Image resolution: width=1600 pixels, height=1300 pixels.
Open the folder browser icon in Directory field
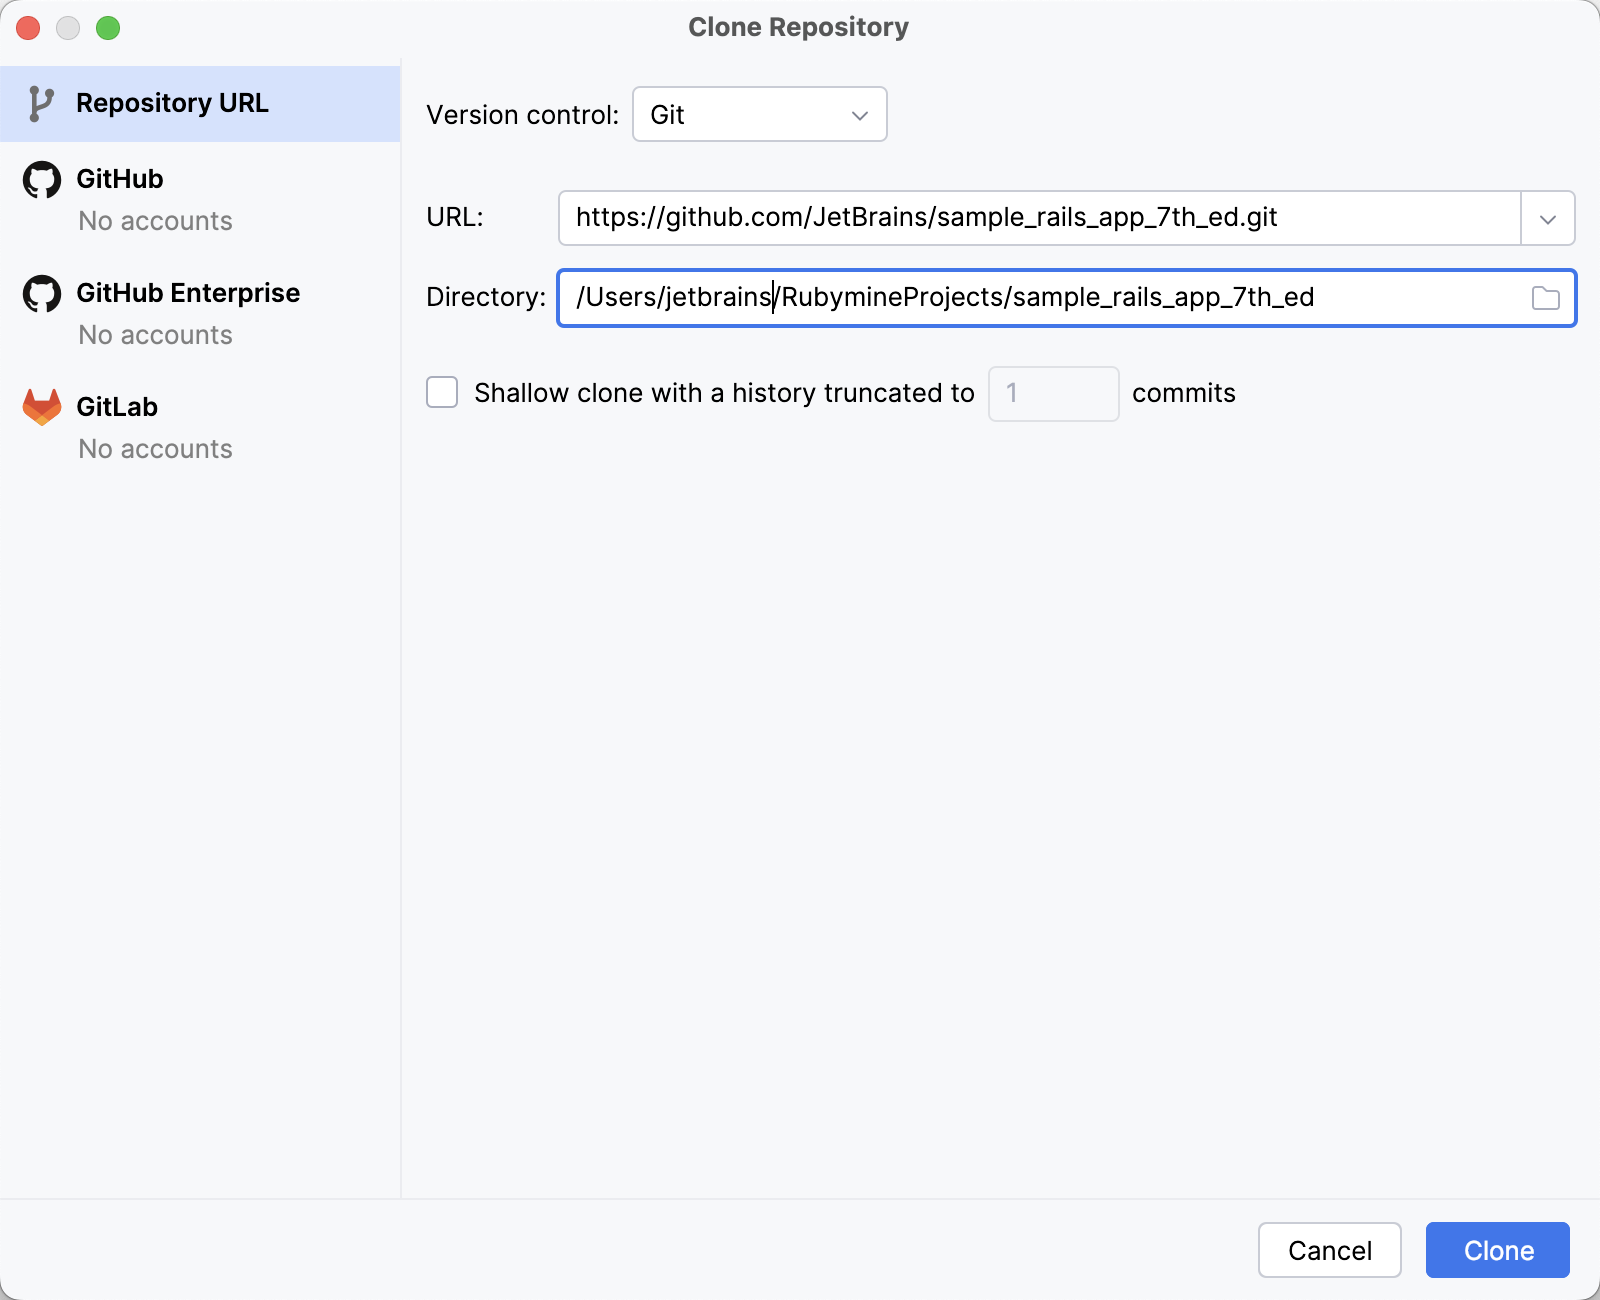[x=1545, y=297]
